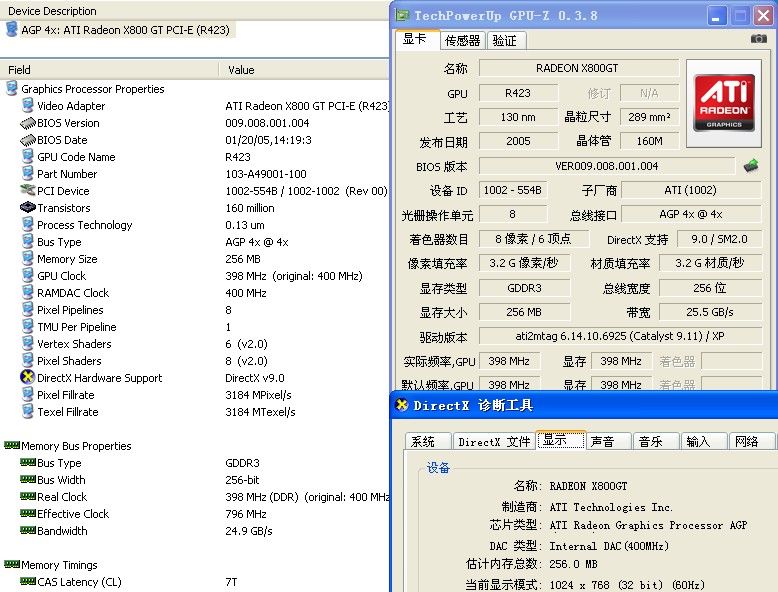The image size is (778, 592).
Task: Click the AGP 4x device description icon
Action: 11,29
